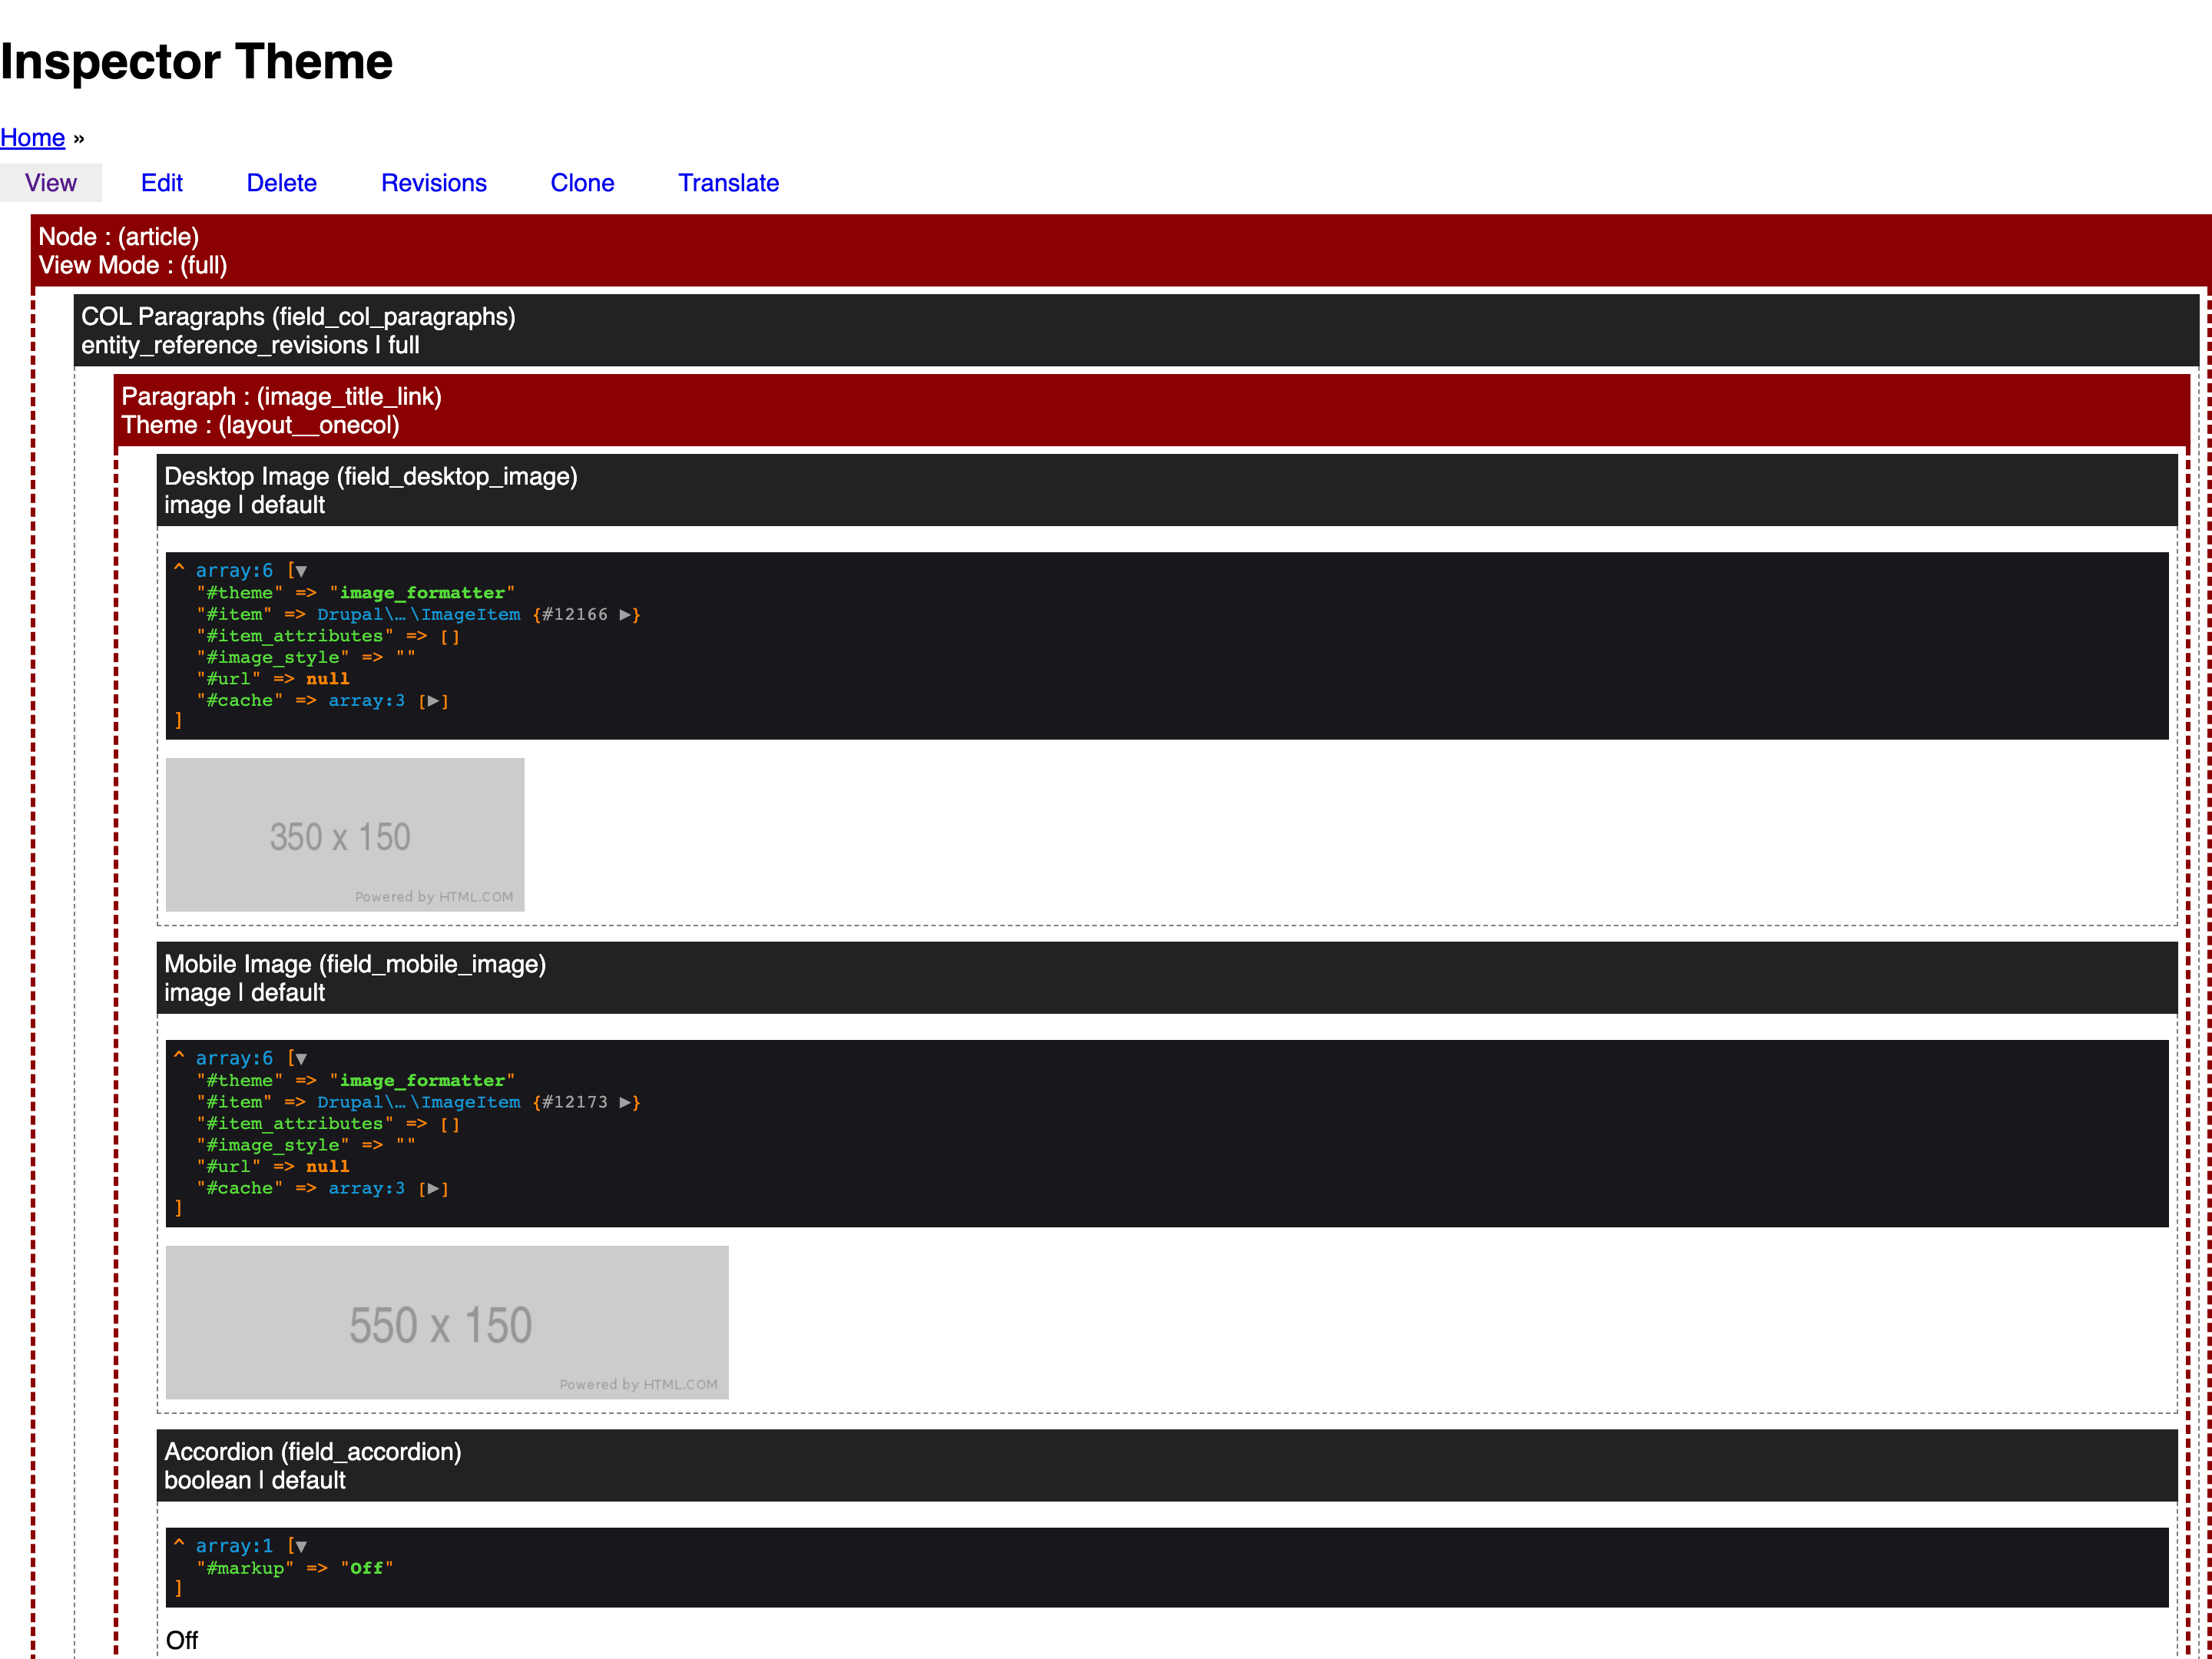Click 'Desktop Image (field_desktop_image)' heading
The image size is (2212, 1659).
[371, 477]
